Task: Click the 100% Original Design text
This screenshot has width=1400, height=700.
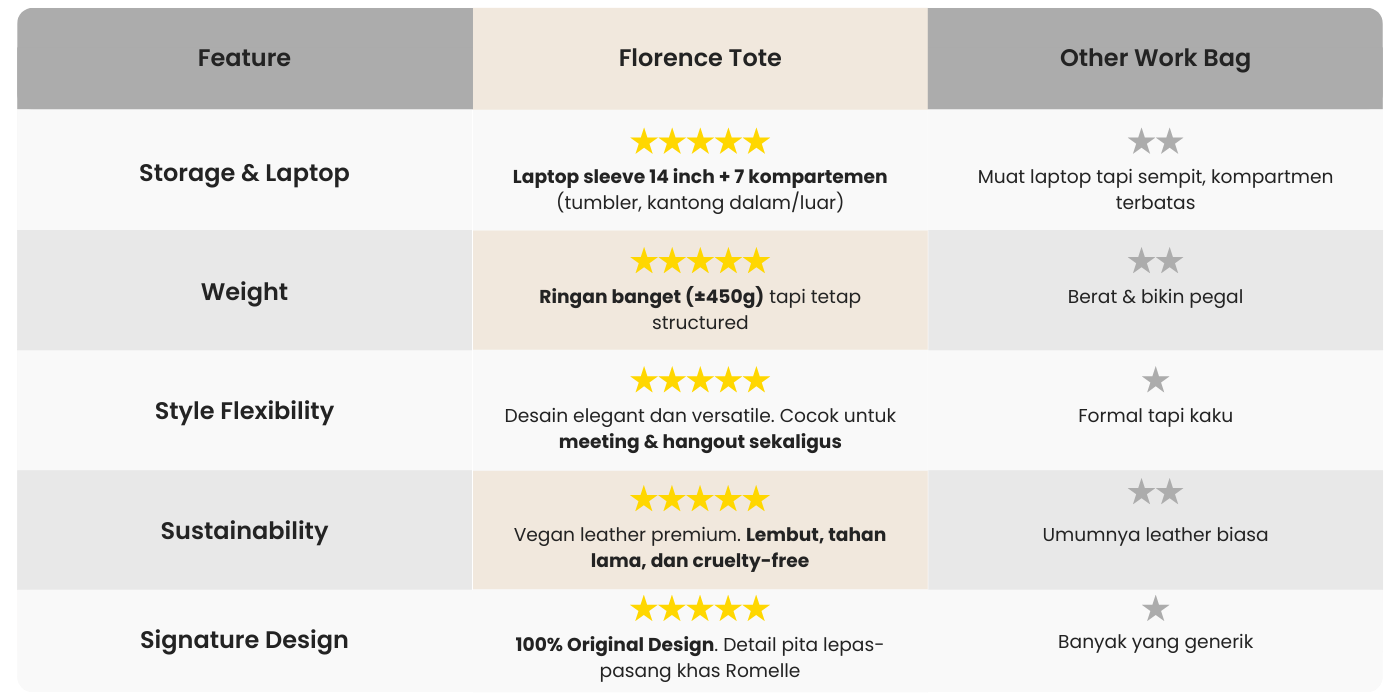Action: [614, 644]
